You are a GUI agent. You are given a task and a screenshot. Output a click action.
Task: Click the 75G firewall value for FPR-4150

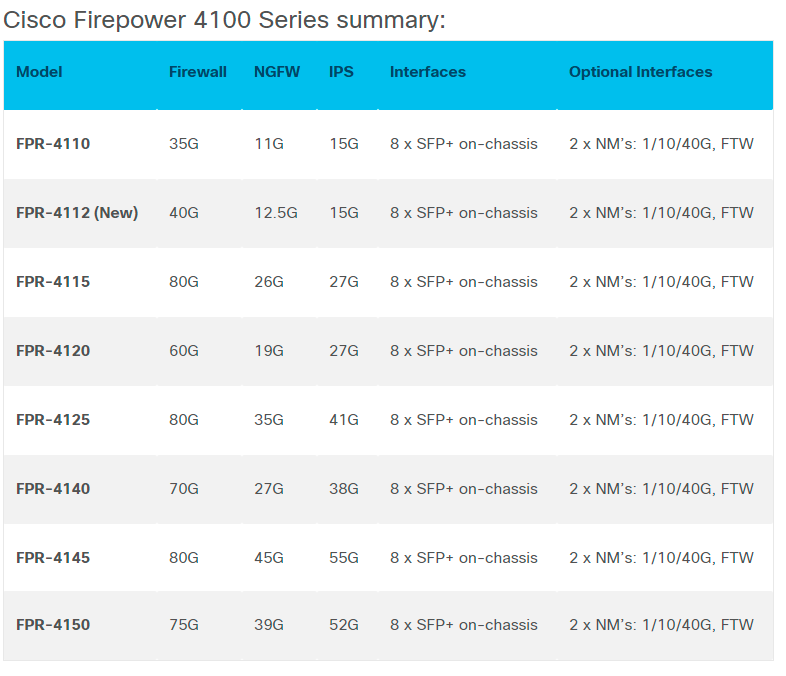point(184,625)
